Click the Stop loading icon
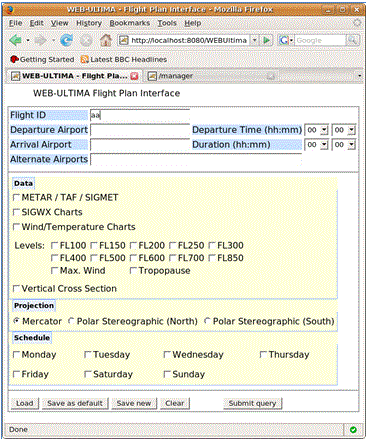The height and width of the screenshot is (439, 366). [x=86, y=40]
